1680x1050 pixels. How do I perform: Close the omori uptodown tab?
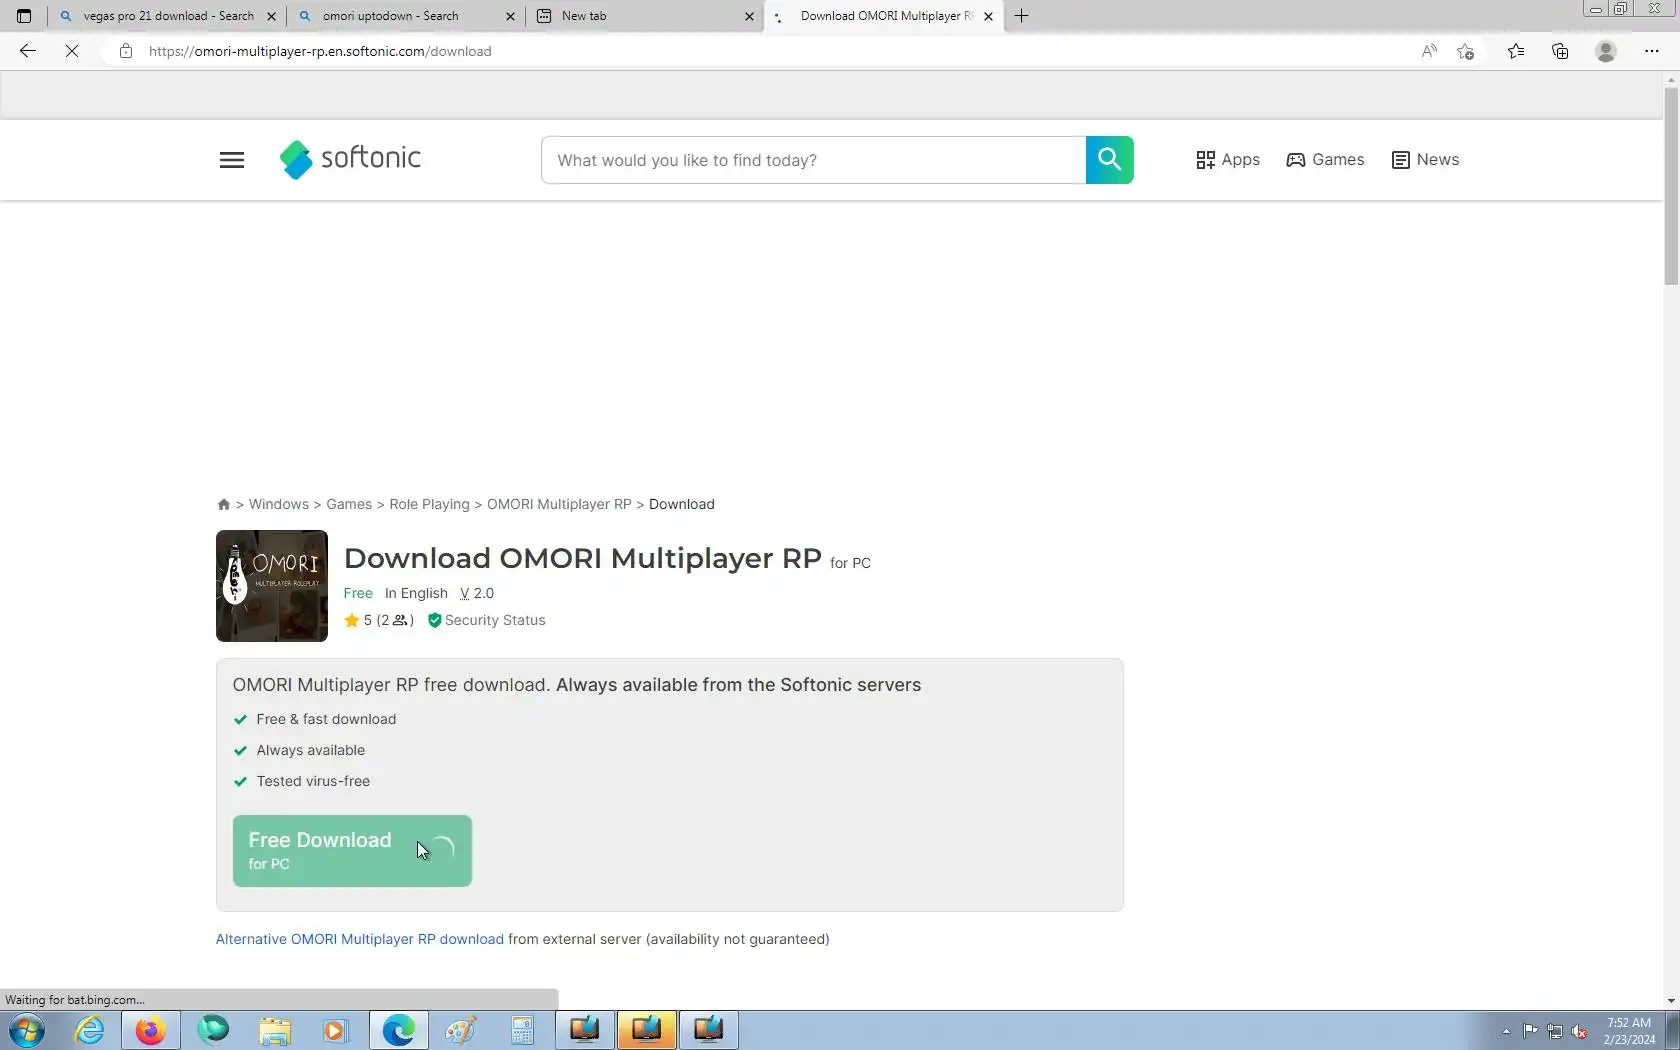[x=510, y=16]
